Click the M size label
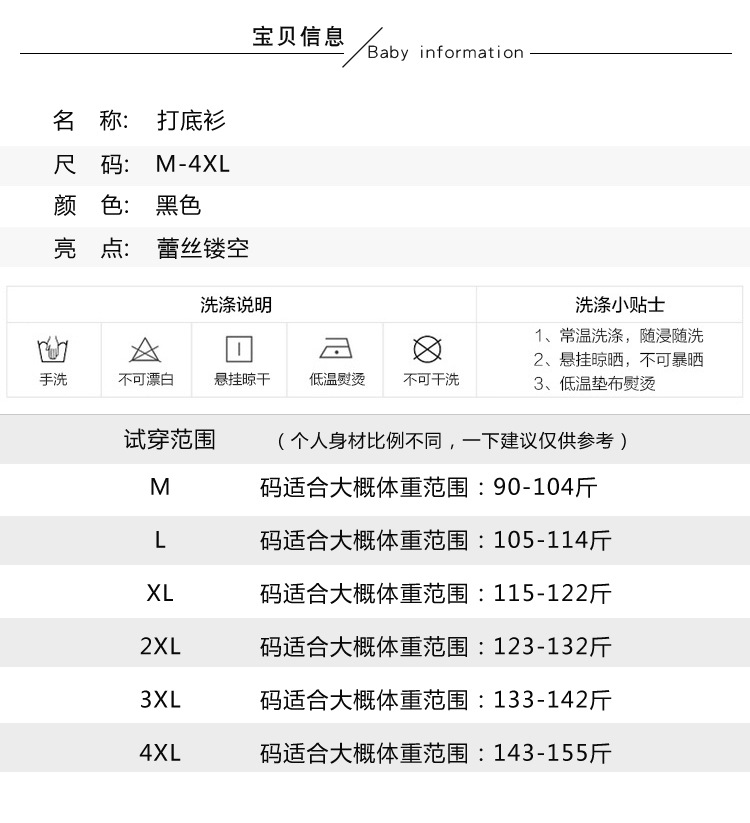This screenshot has height=823, width=750. pos(160,487)
